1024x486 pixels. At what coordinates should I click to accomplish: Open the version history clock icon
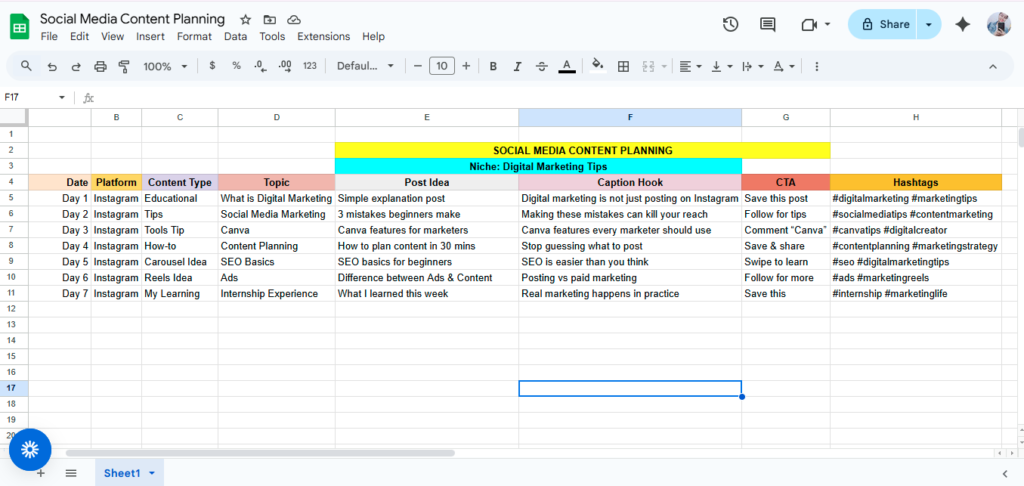730,25
